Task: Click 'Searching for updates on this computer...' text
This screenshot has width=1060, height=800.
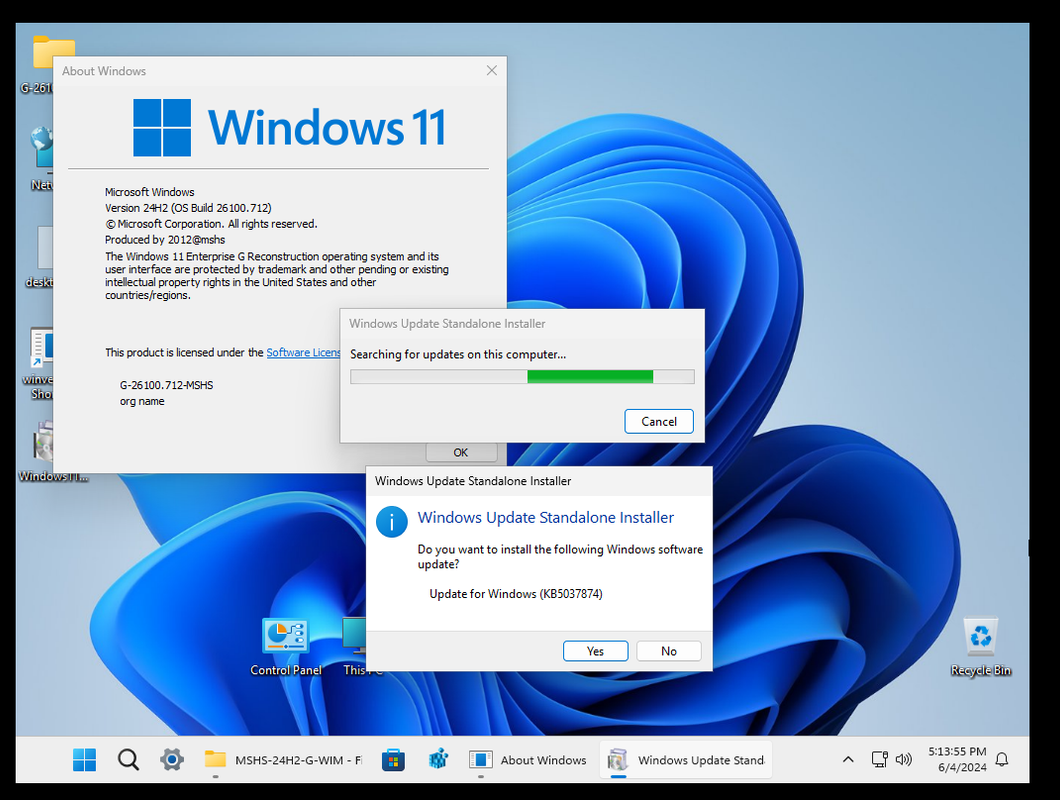Action: [x=458, y=354]
